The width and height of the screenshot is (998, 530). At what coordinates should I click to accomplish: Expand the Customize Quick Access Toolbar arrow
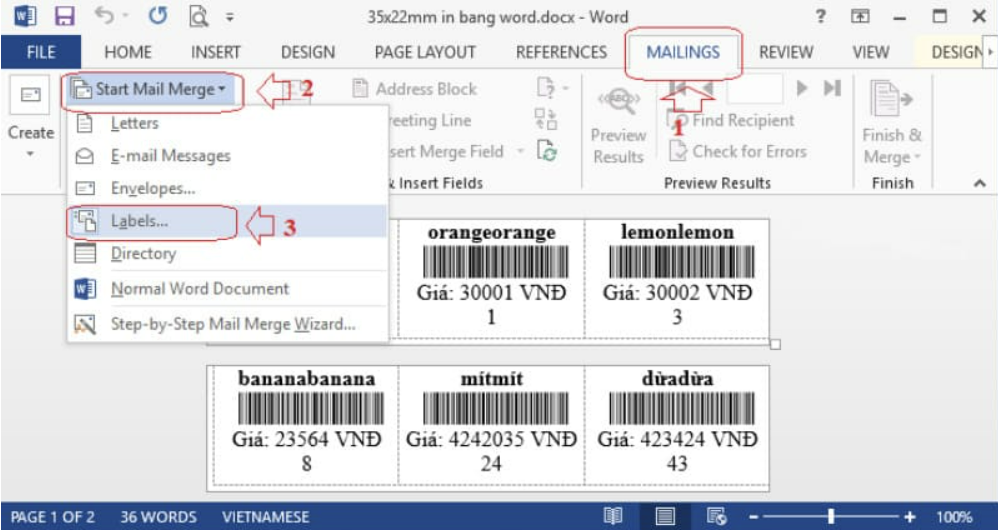(x=230, y=18)
